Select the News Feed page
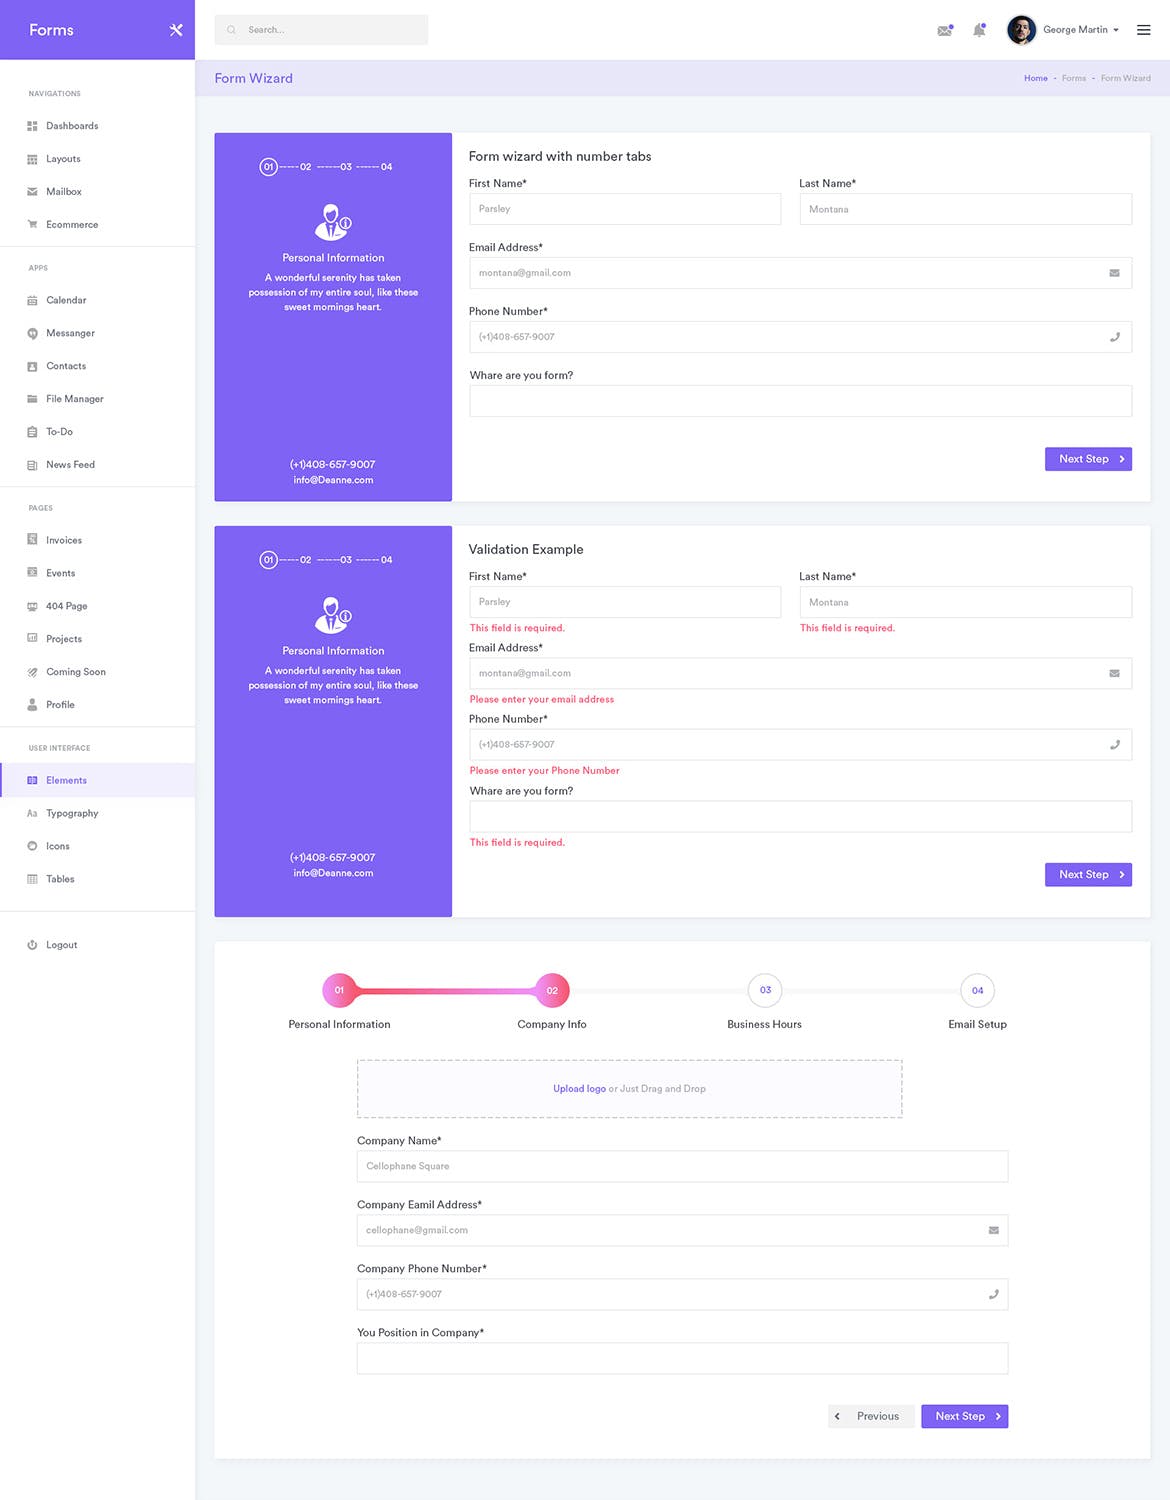The image size is (1170, 1500). coord(70,464)
